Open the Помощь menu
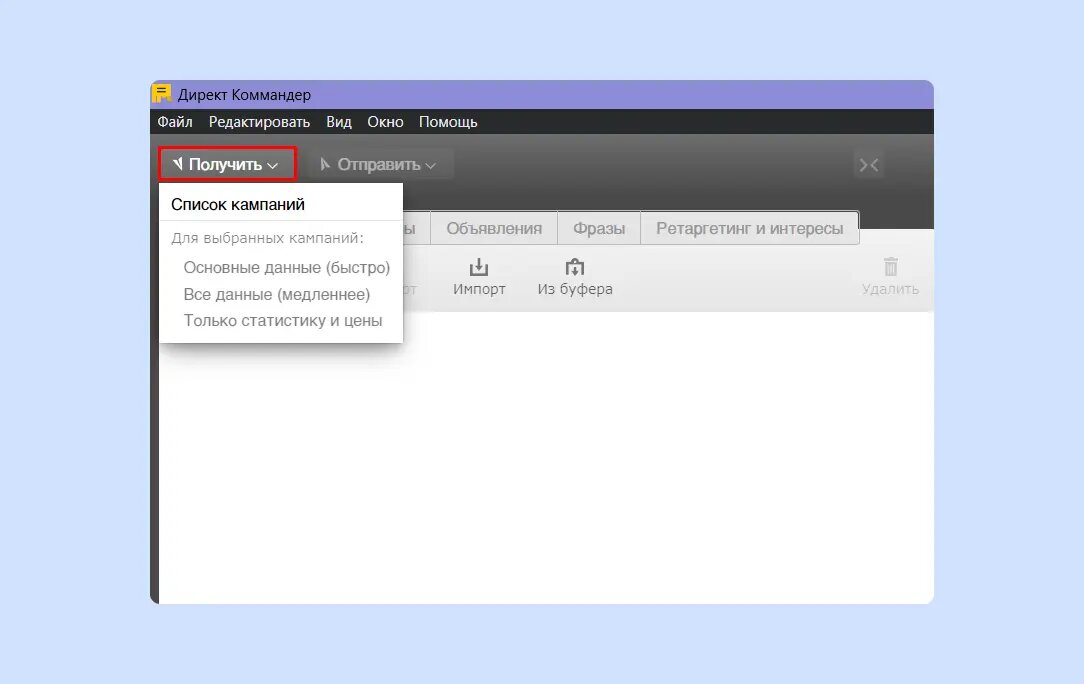Image resolution: width=1084 pixels, height=684 pixels. pyautogui.click(x=448, y=122)
